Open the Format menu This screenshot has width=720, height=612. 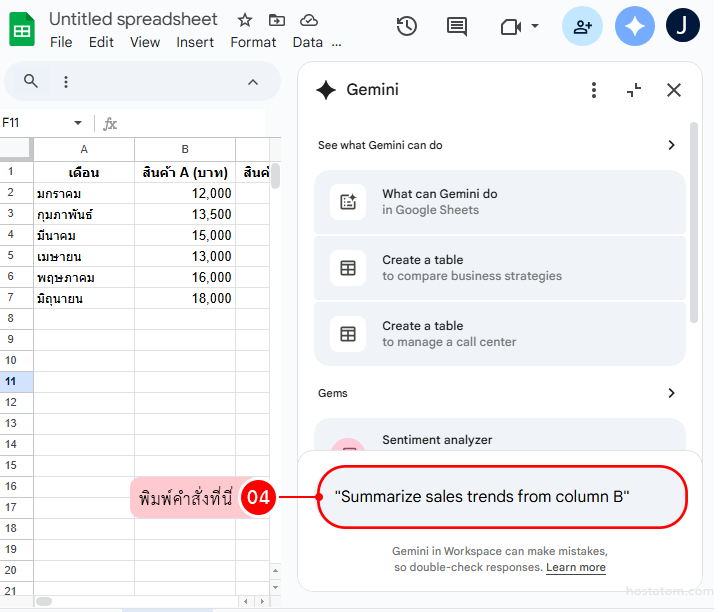[253, 42]
